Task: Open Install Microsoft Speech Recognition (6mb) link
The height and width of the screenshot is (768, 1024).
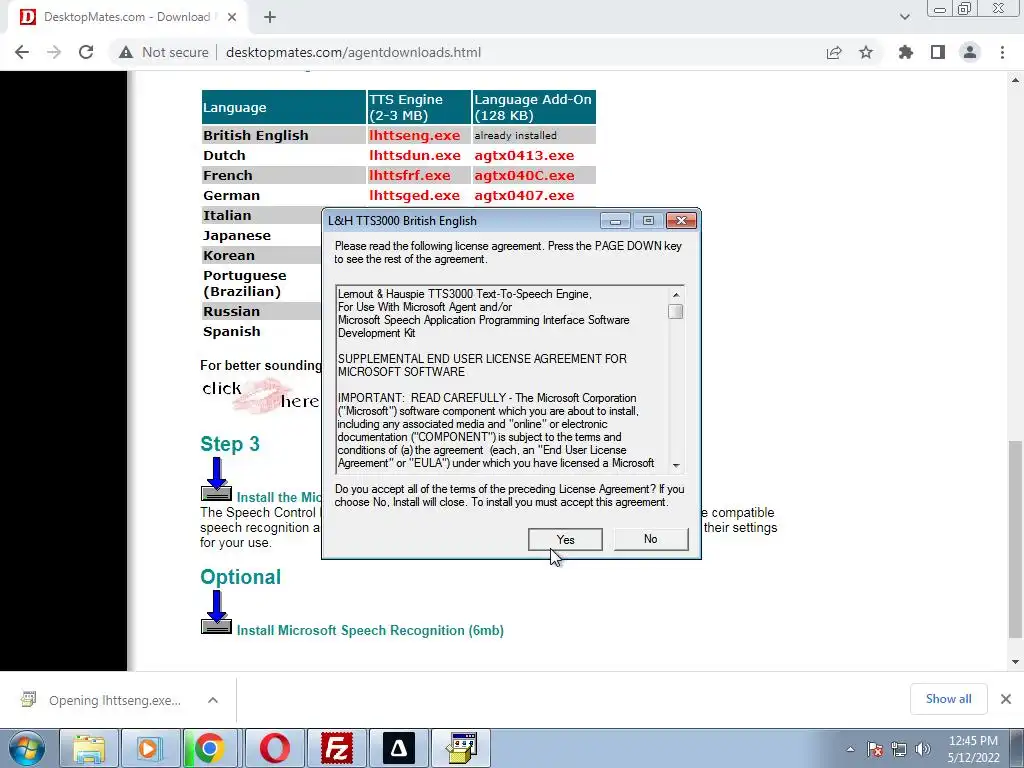Action: tap(370, 630)
